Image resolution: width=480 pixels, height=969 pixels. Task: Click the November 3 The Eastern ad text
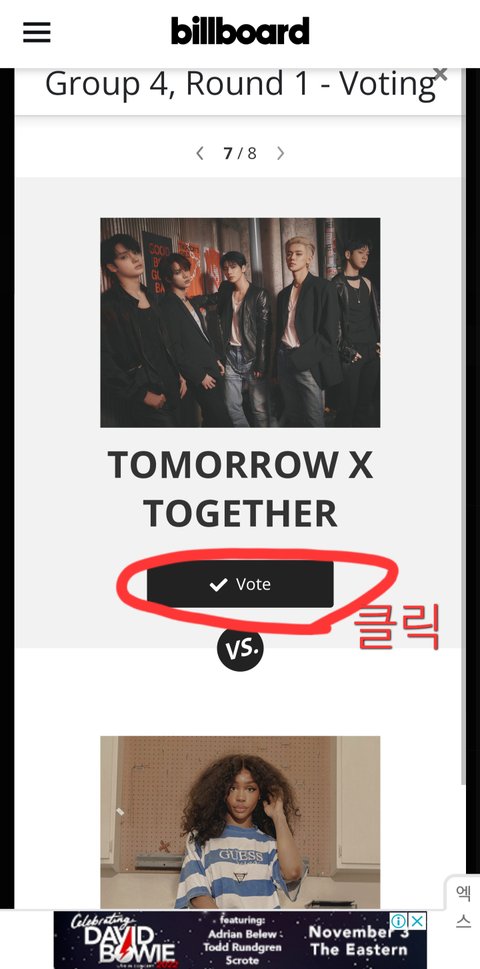[359, 941]
